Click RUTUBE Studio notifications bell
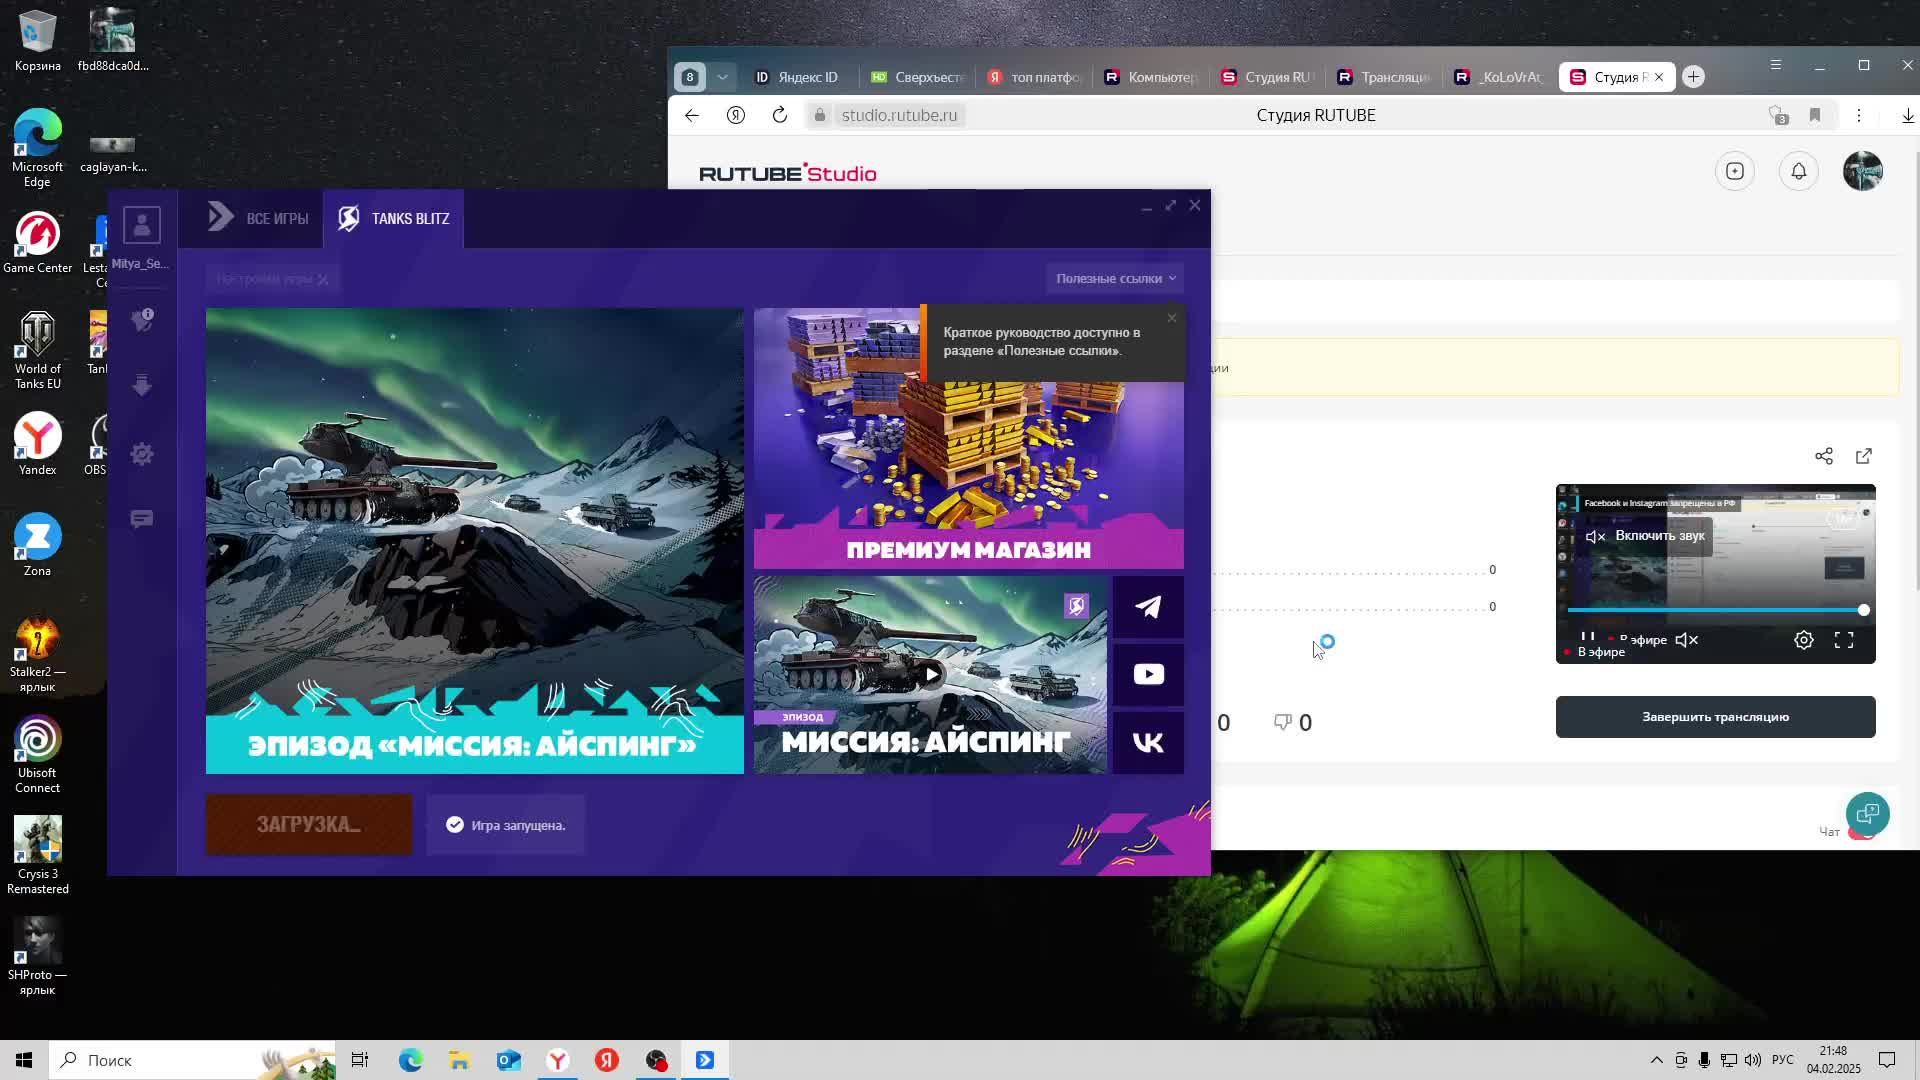Viewport: 1920px width, 1080px height. [x=1798, y=171]
